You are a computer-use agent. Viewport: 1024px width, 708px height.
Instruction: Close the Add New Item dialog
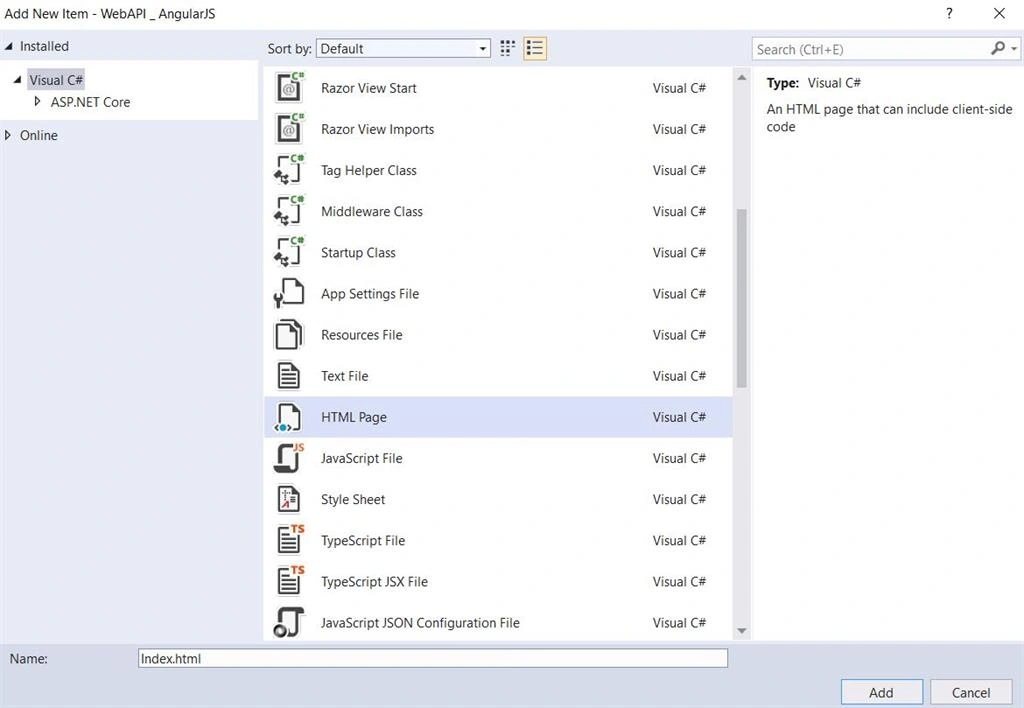[999, 13]
